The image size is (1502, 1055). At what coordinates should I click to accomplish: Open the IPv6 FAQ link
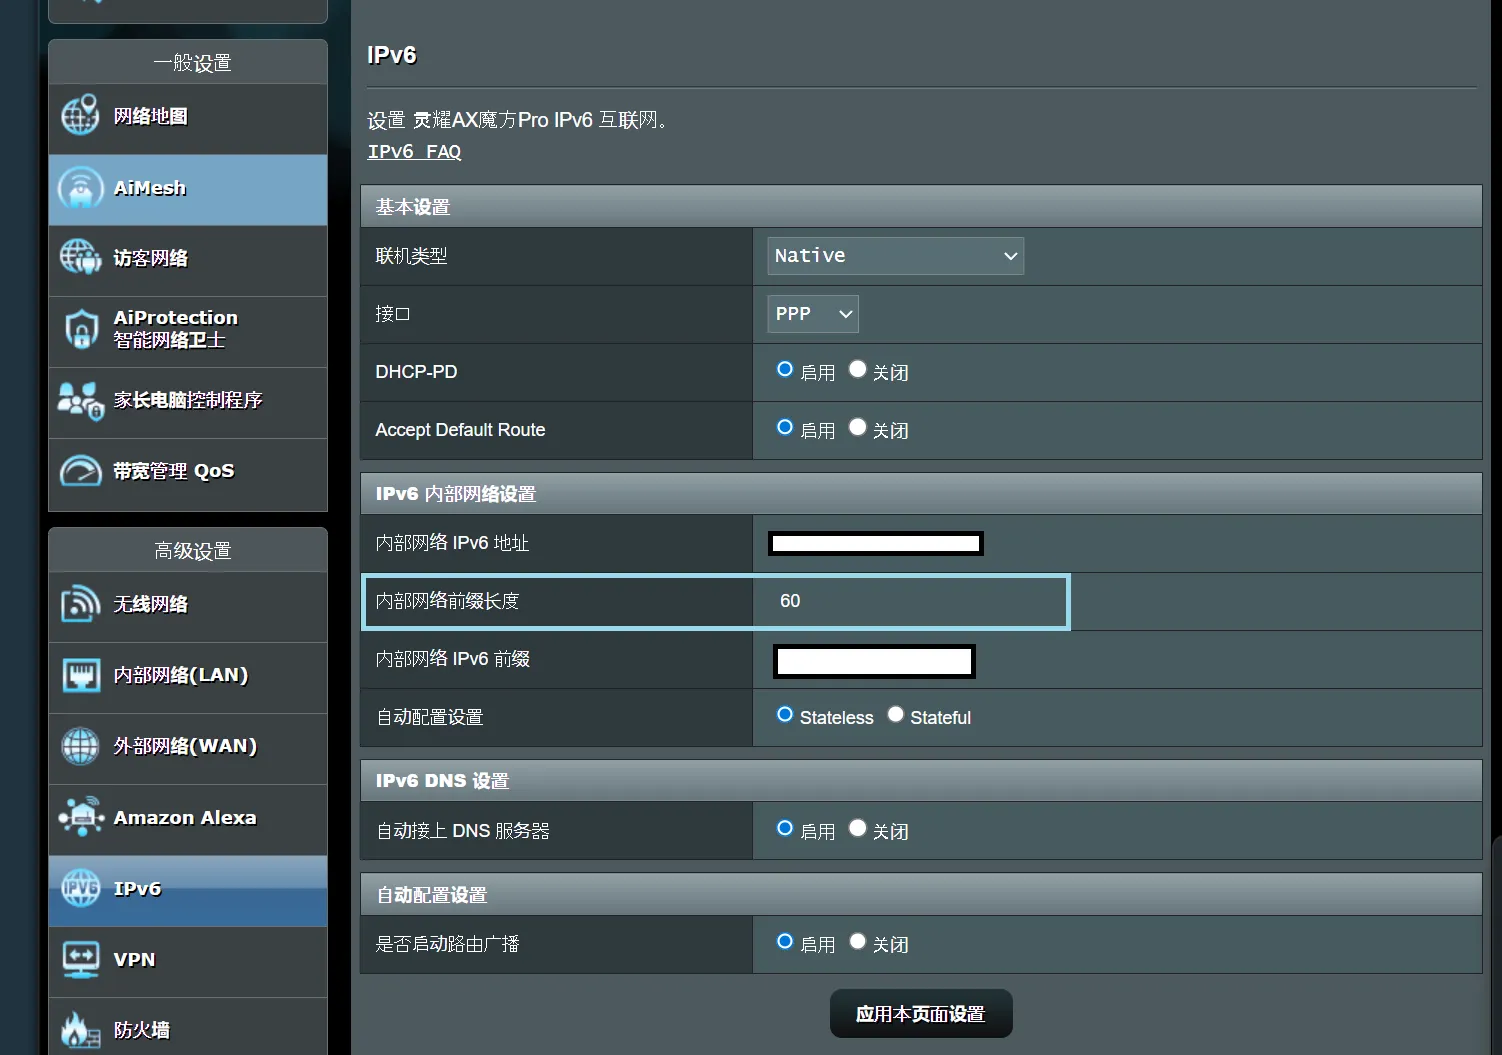click(414, 152)
